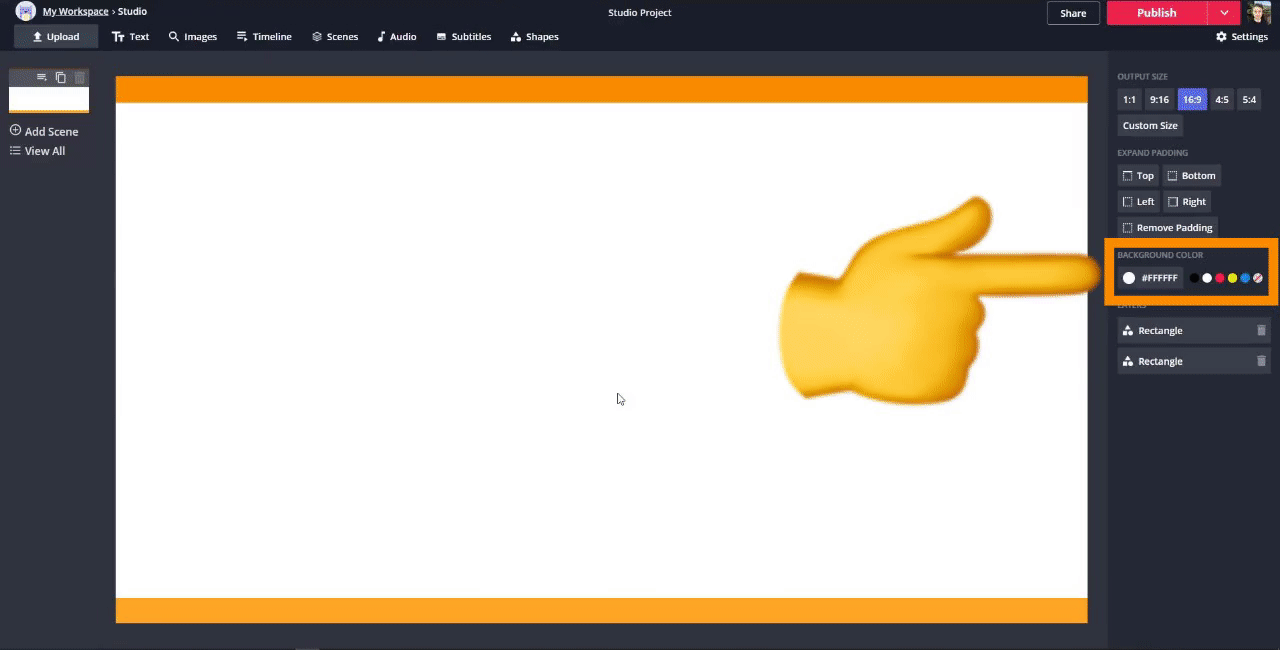This screenshot has width=1280, height=650.
Task: Open the My Workspace link
Action: (x=75, y=12)
